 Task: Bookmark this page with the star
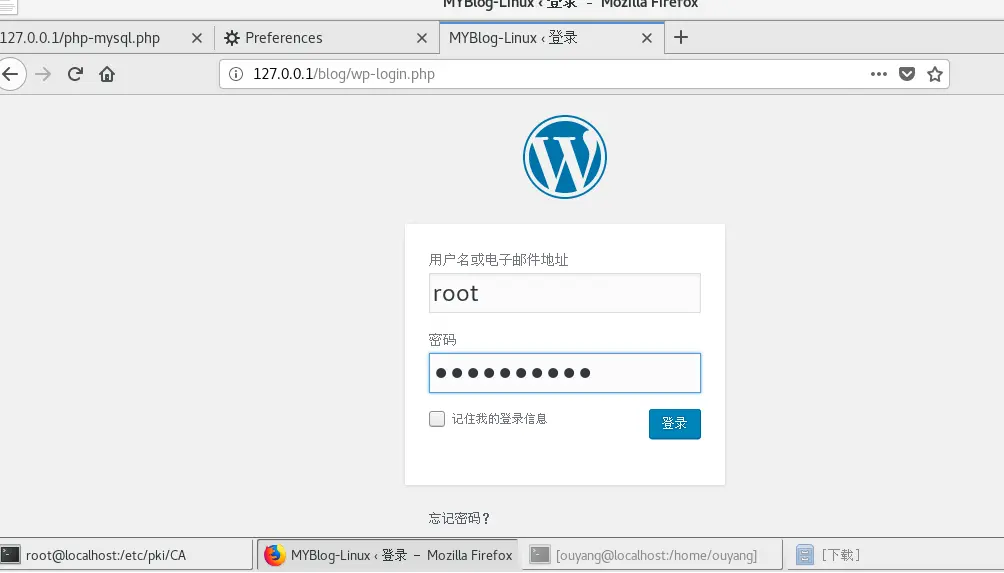[935, 74]
